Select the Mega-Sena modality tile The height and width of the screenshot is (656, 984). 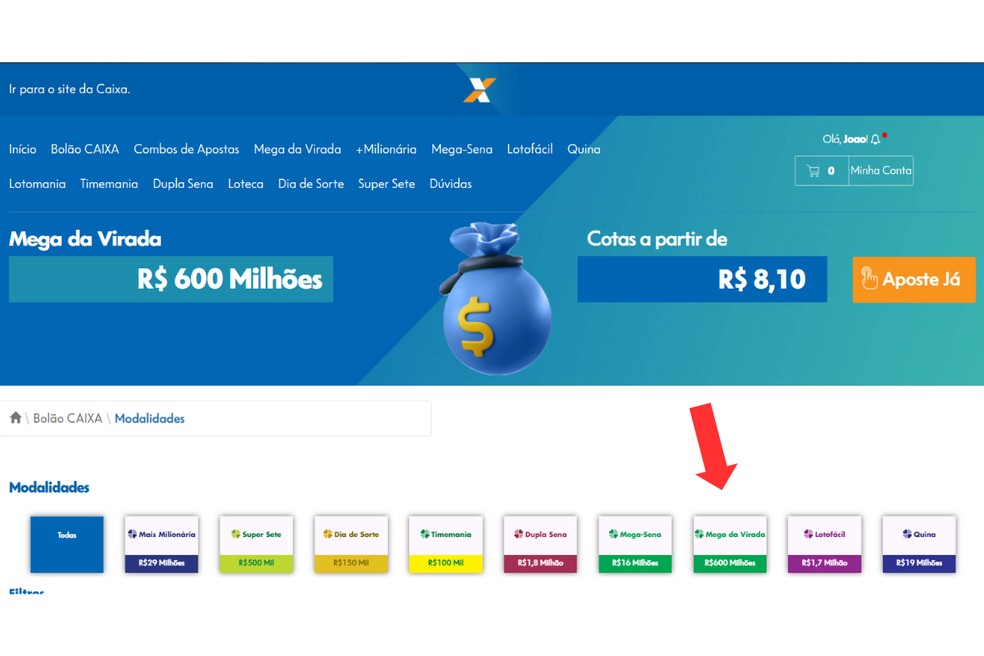click(x=635, y=544)
